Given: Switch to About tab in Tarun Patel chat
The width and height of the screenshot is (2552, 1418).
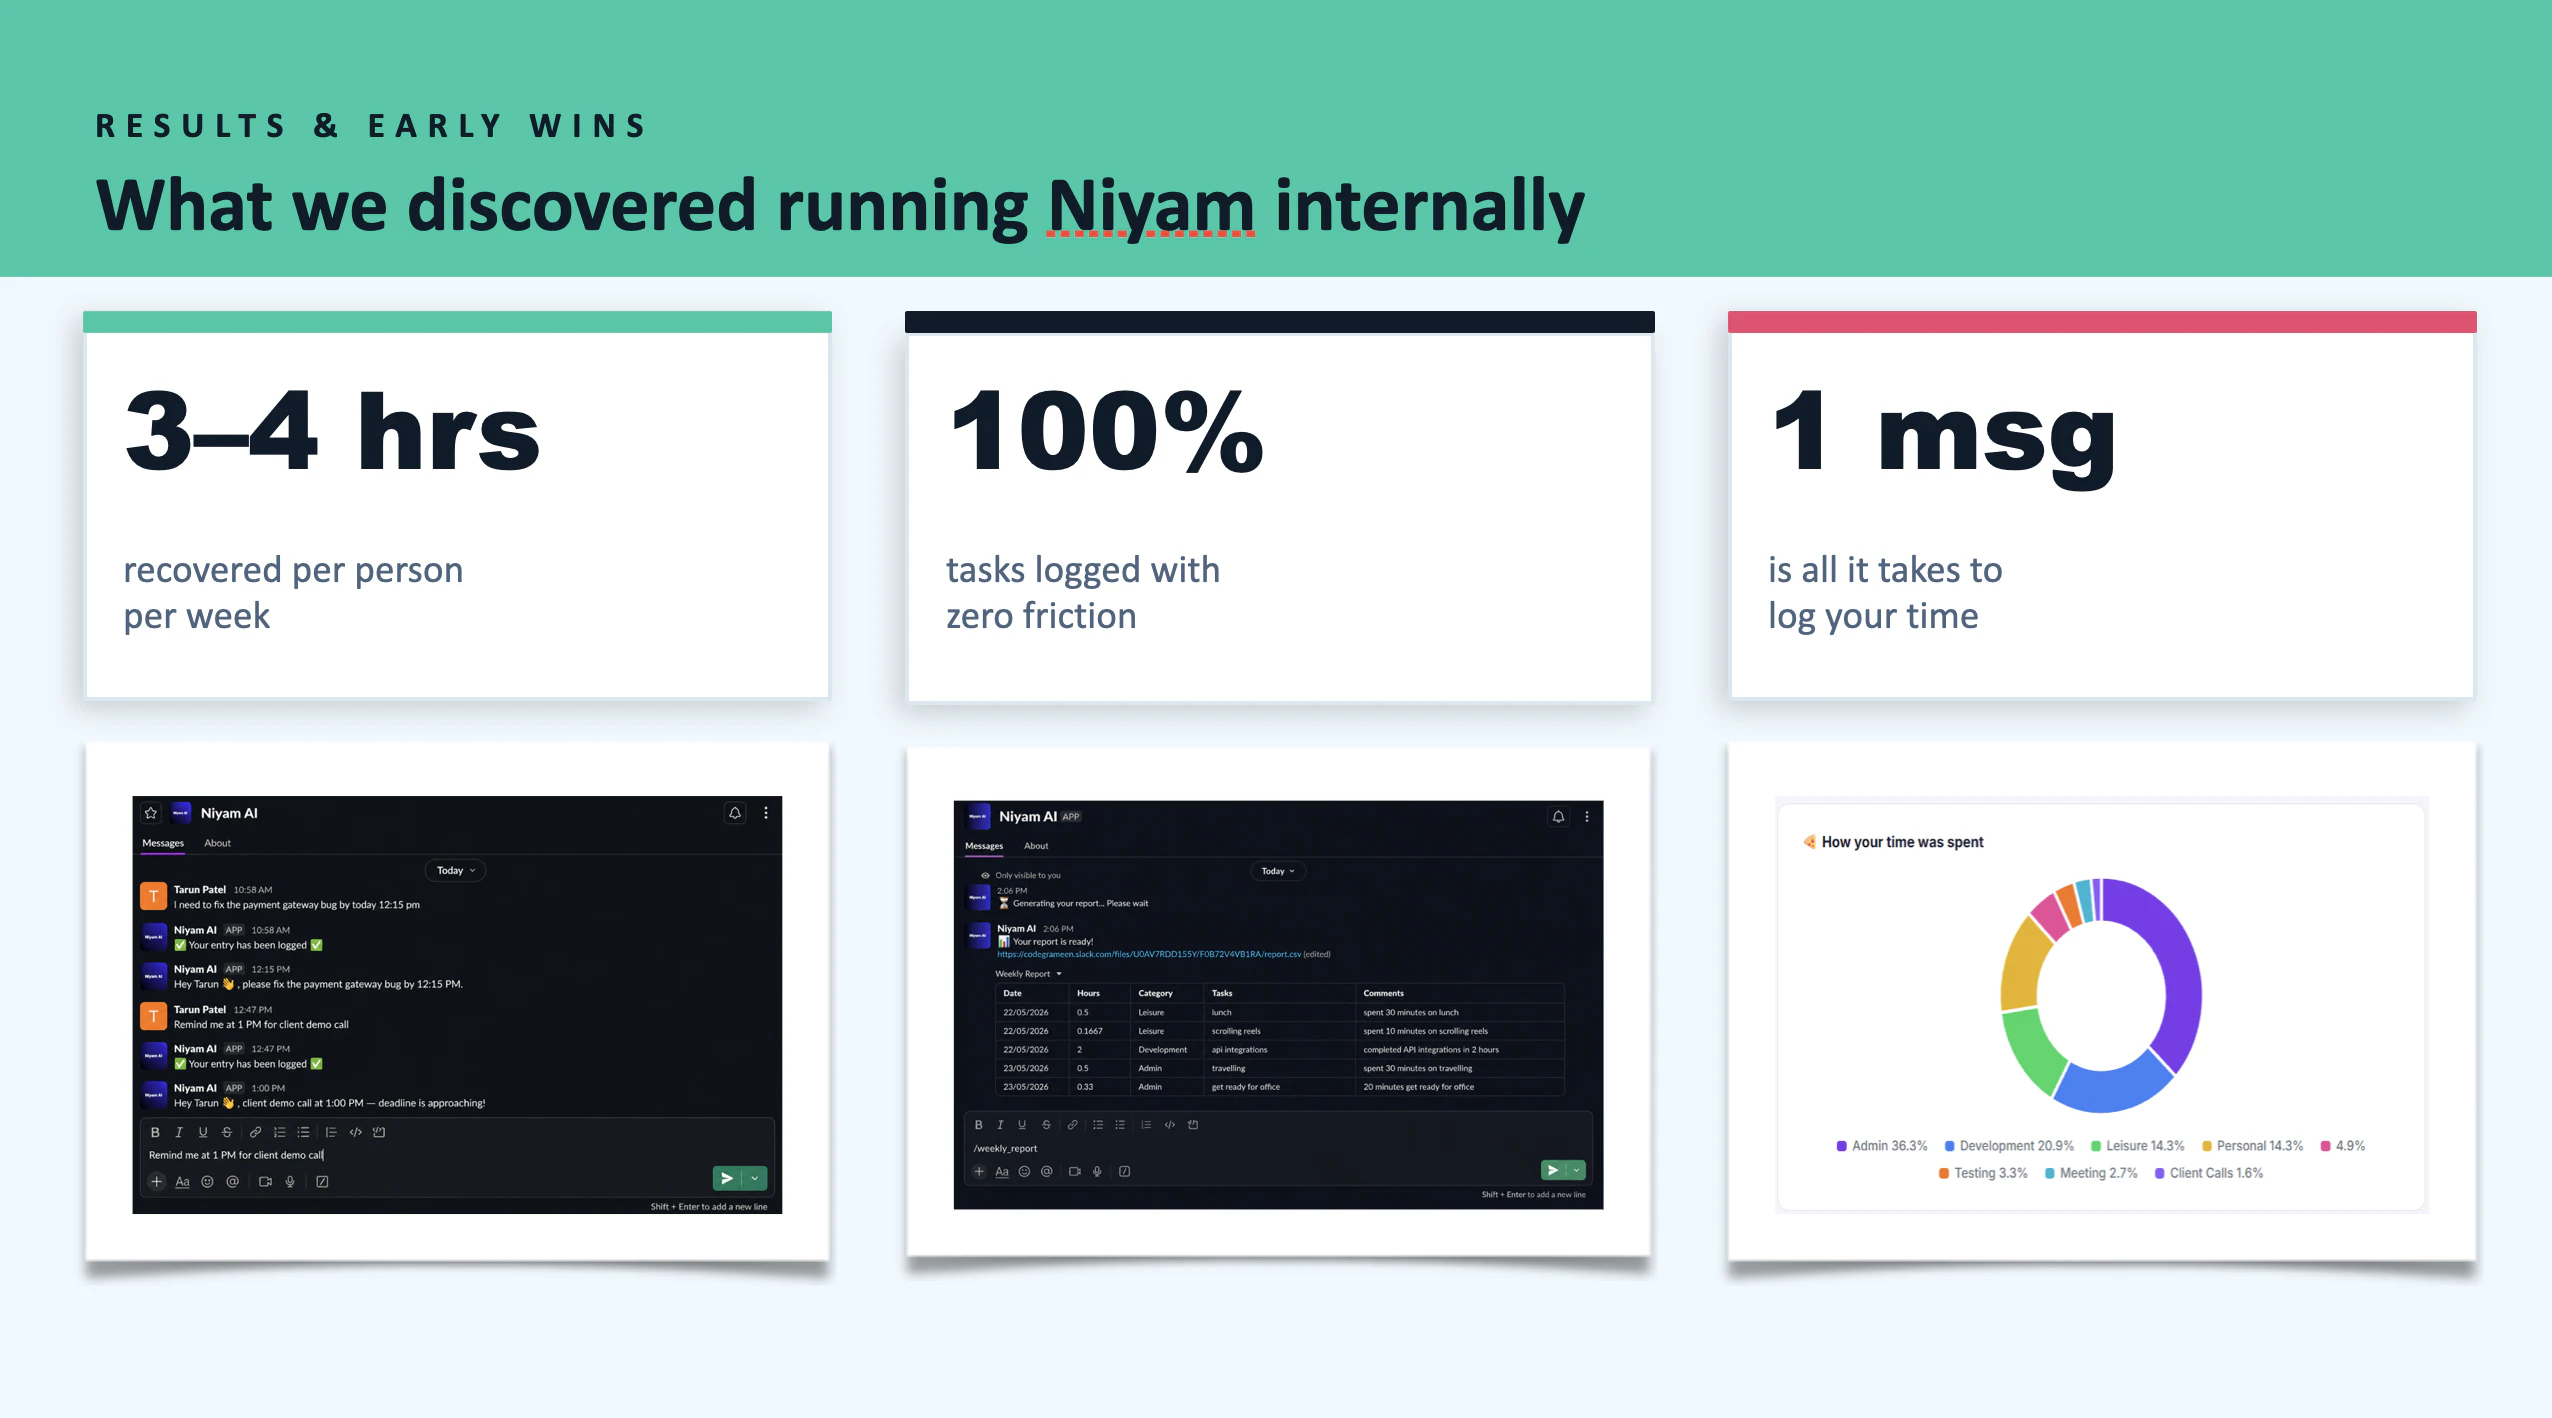Looking at the screenshot, I should (217, 843).
